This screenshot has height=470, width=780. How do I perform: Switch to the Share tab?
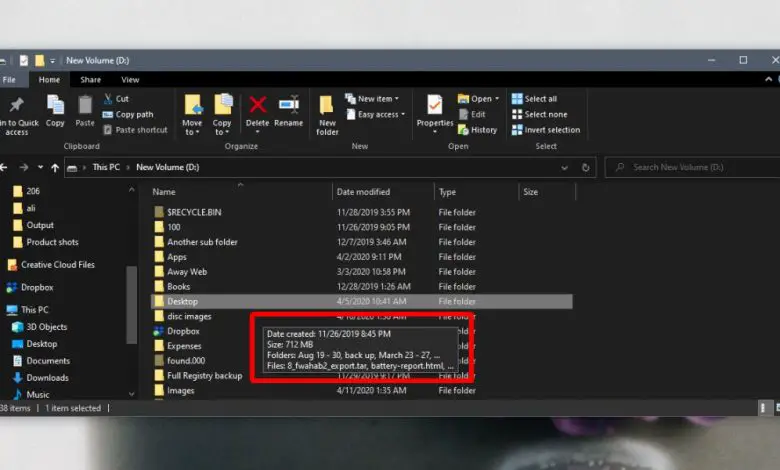click(91, 80)
